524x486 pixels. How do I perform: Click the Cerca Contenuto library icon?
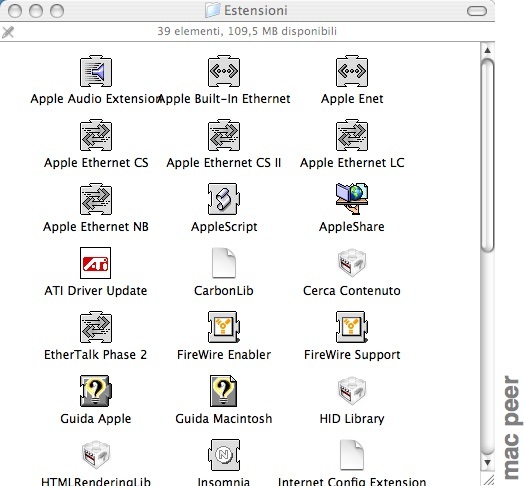tap(352, 263)
